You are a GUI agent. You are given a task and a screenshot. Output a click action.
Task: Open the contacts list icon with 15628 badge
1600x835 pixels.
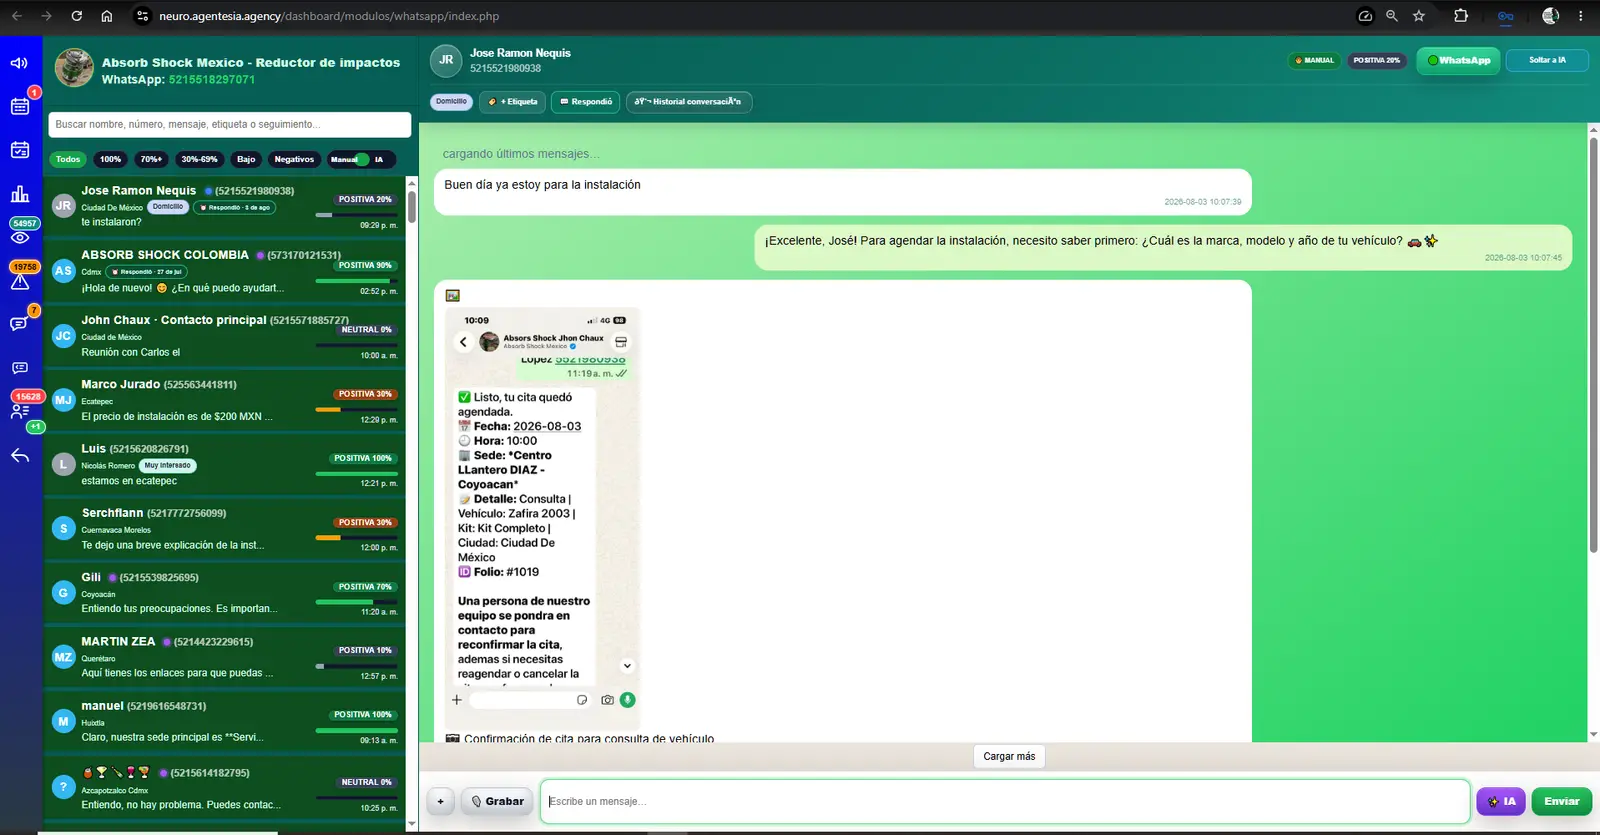(20, 411)
